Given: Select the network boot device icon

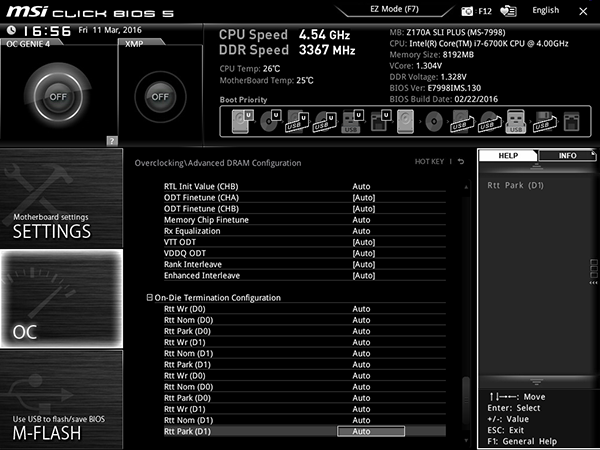Looking at the screenshot, I should pos(571,122).
